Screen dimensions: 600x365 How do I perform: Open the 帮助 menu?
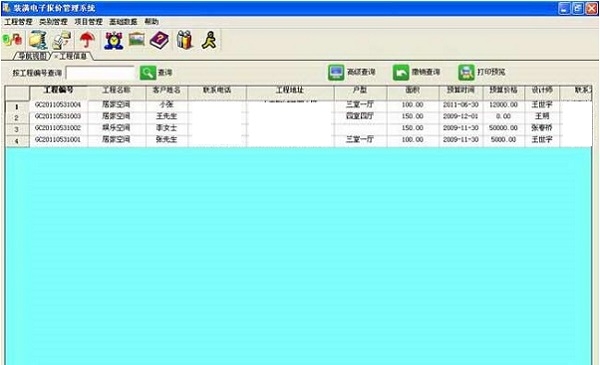(152, 21)
